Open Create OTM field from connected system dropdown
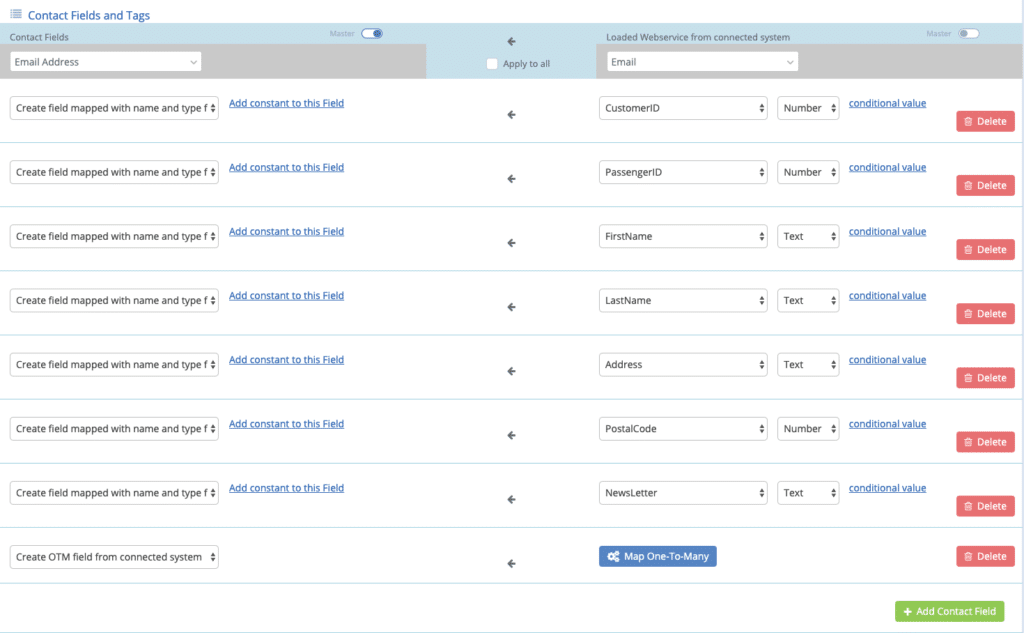The width and height of the screenshot is (1024, 633). click(x=114, y=557)
